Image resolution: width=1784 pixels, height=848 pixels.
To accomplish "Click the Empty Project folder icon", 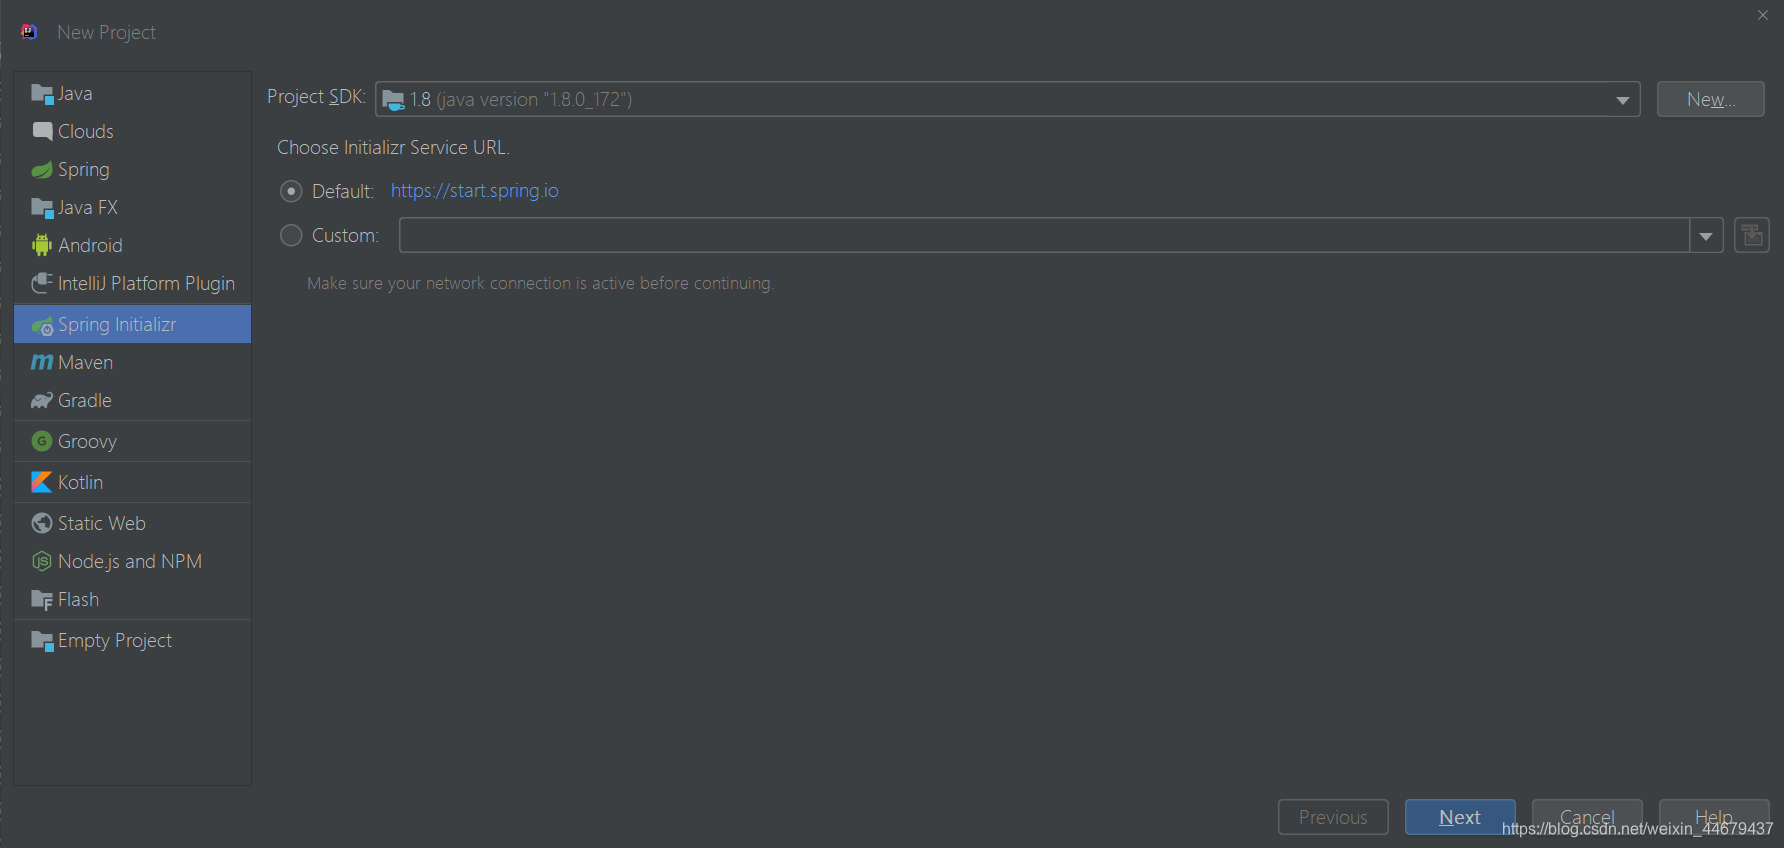I will click(42, 641).
